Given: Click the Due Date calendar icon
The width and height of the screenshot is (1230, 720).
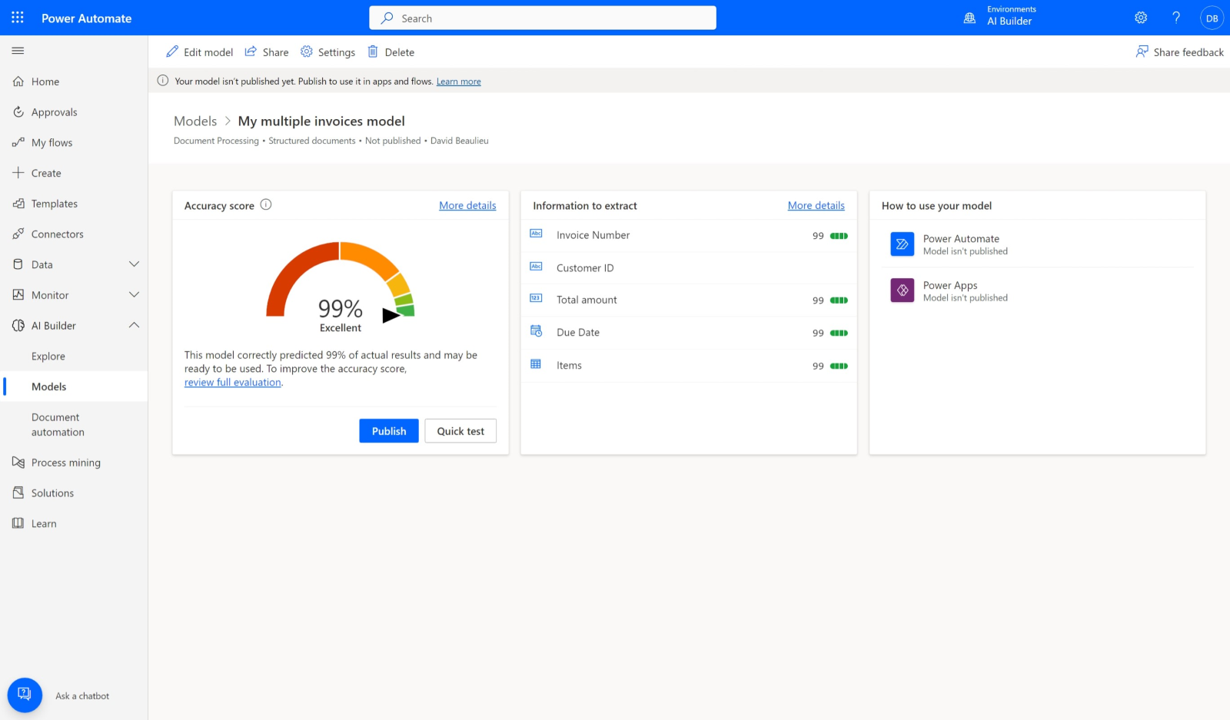Looking at the screenshot, I should [x=537, y=332].
